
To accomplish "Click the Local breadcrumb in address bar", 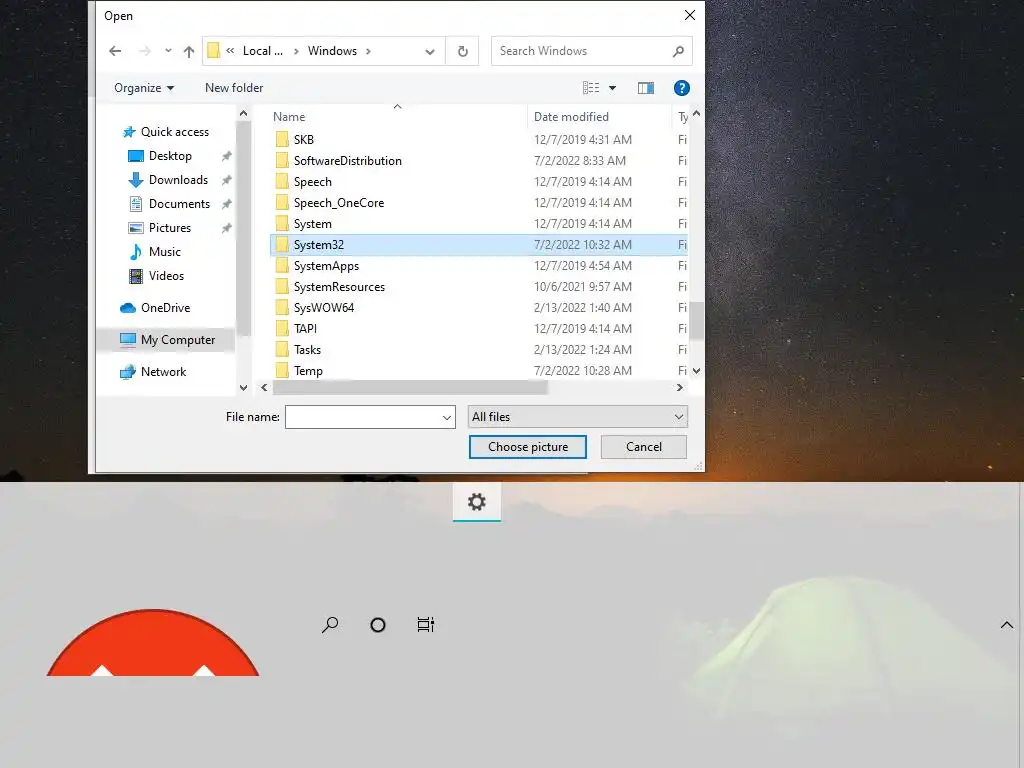I will [263, 51].
